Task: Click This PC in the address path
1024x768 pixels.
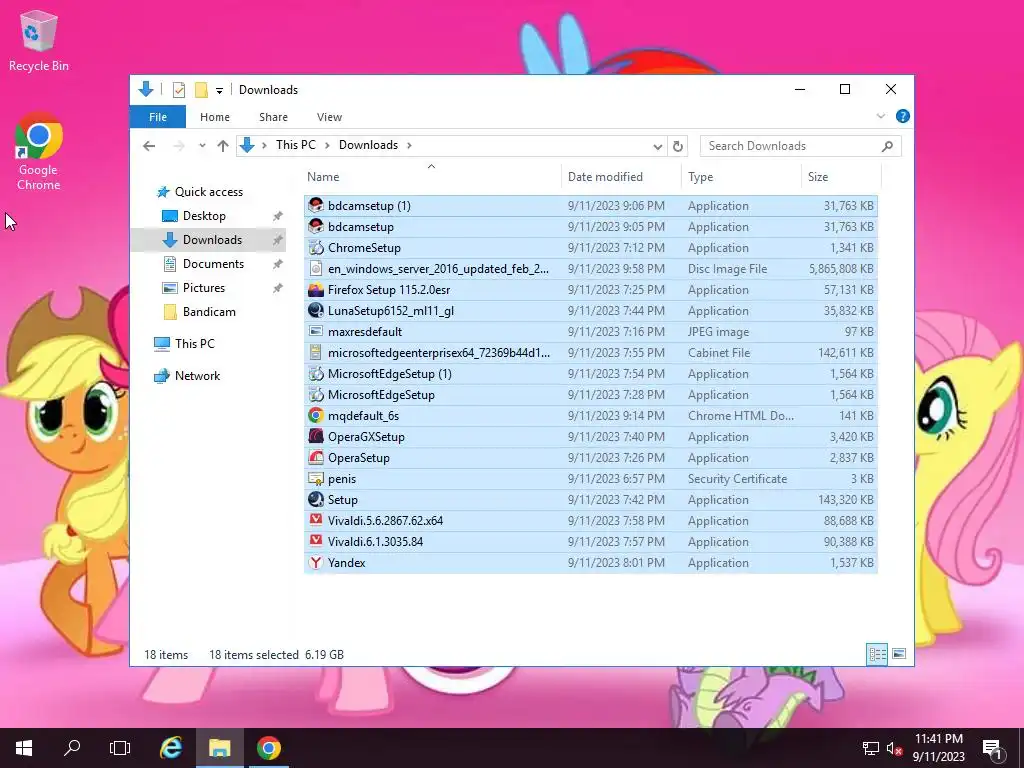Action: (x=295, y=145)
